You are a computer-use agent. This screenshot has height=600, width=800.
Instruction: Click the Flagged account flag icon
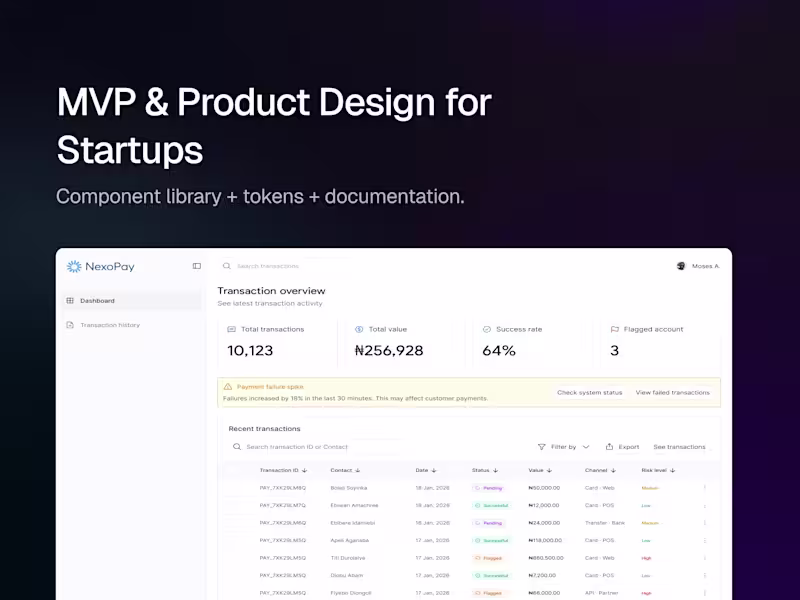614,329
